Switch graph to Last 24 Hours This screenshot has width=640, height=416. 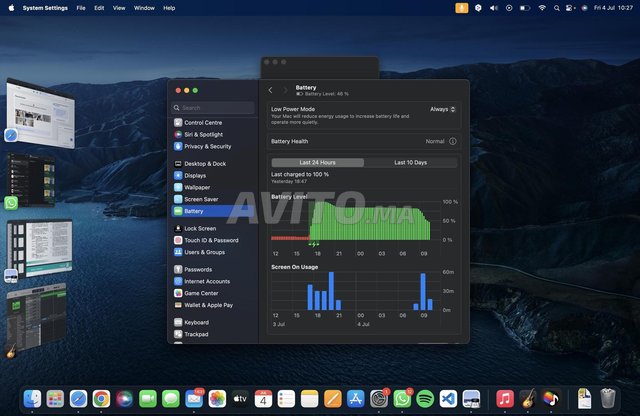(x=317, y=162)
